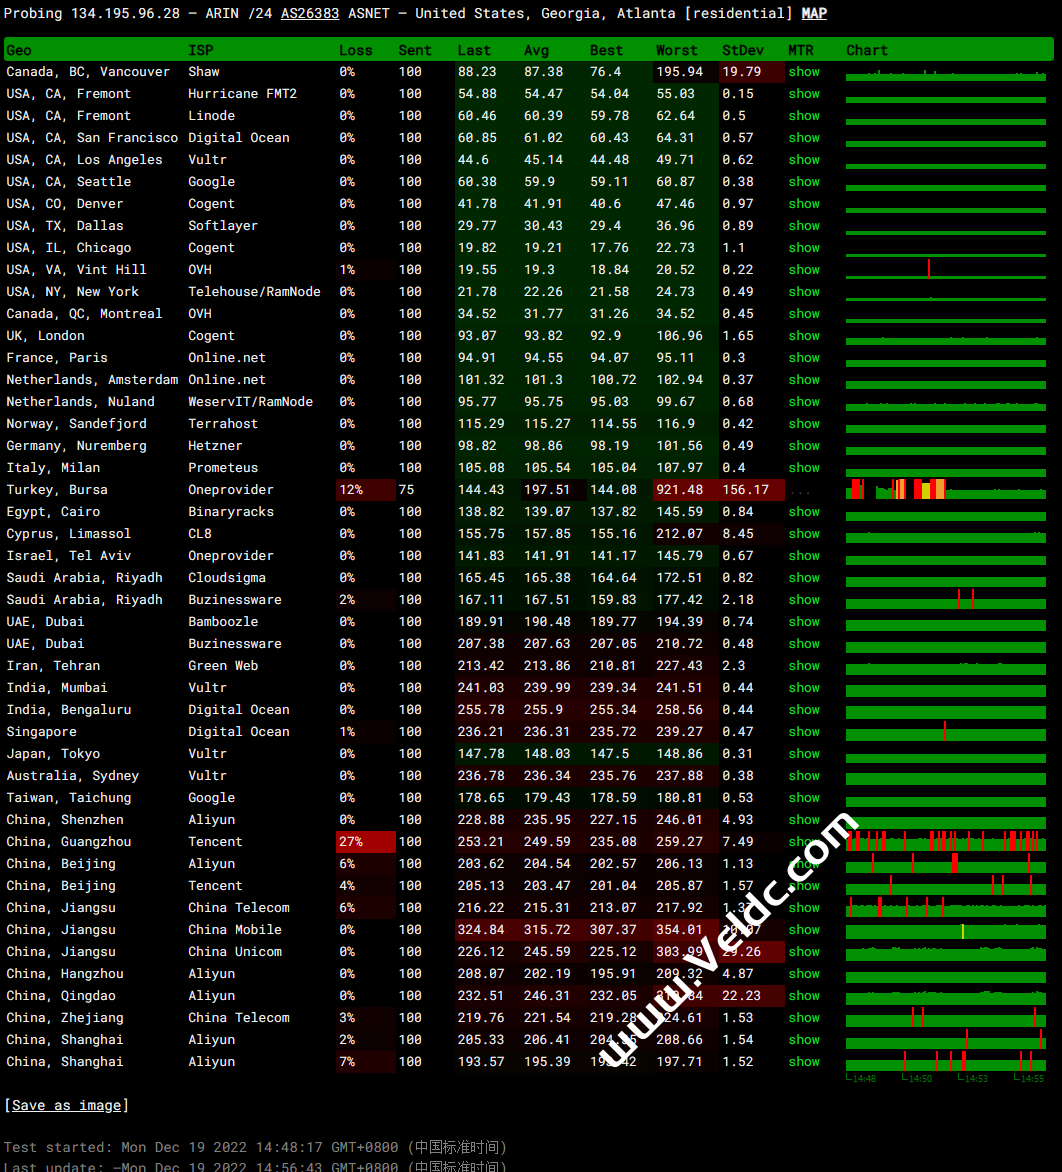Show MTR for Vancouver Shaw row
This screenshot has height=1172, width=1062.
click(803, 72)
